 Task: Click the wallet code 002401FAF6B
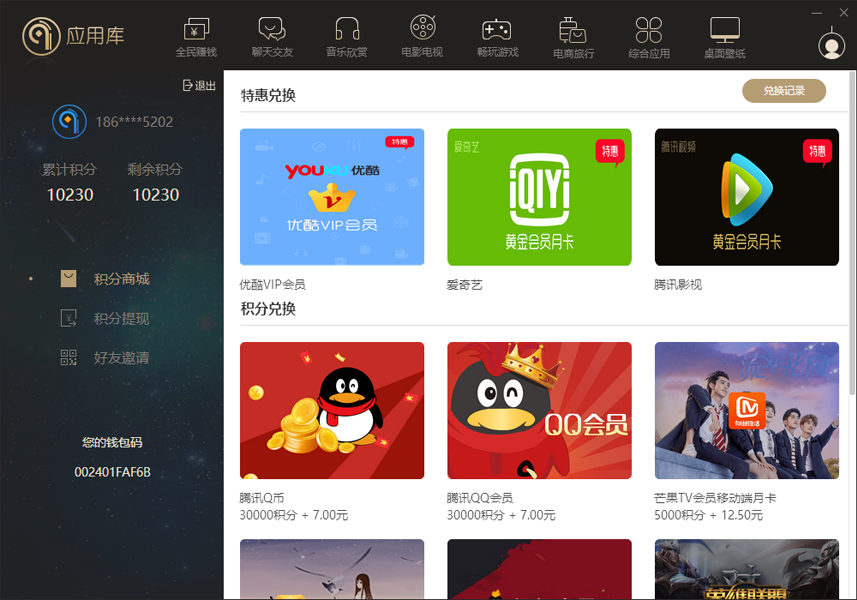pyautogui.click(x=112, y=472)
